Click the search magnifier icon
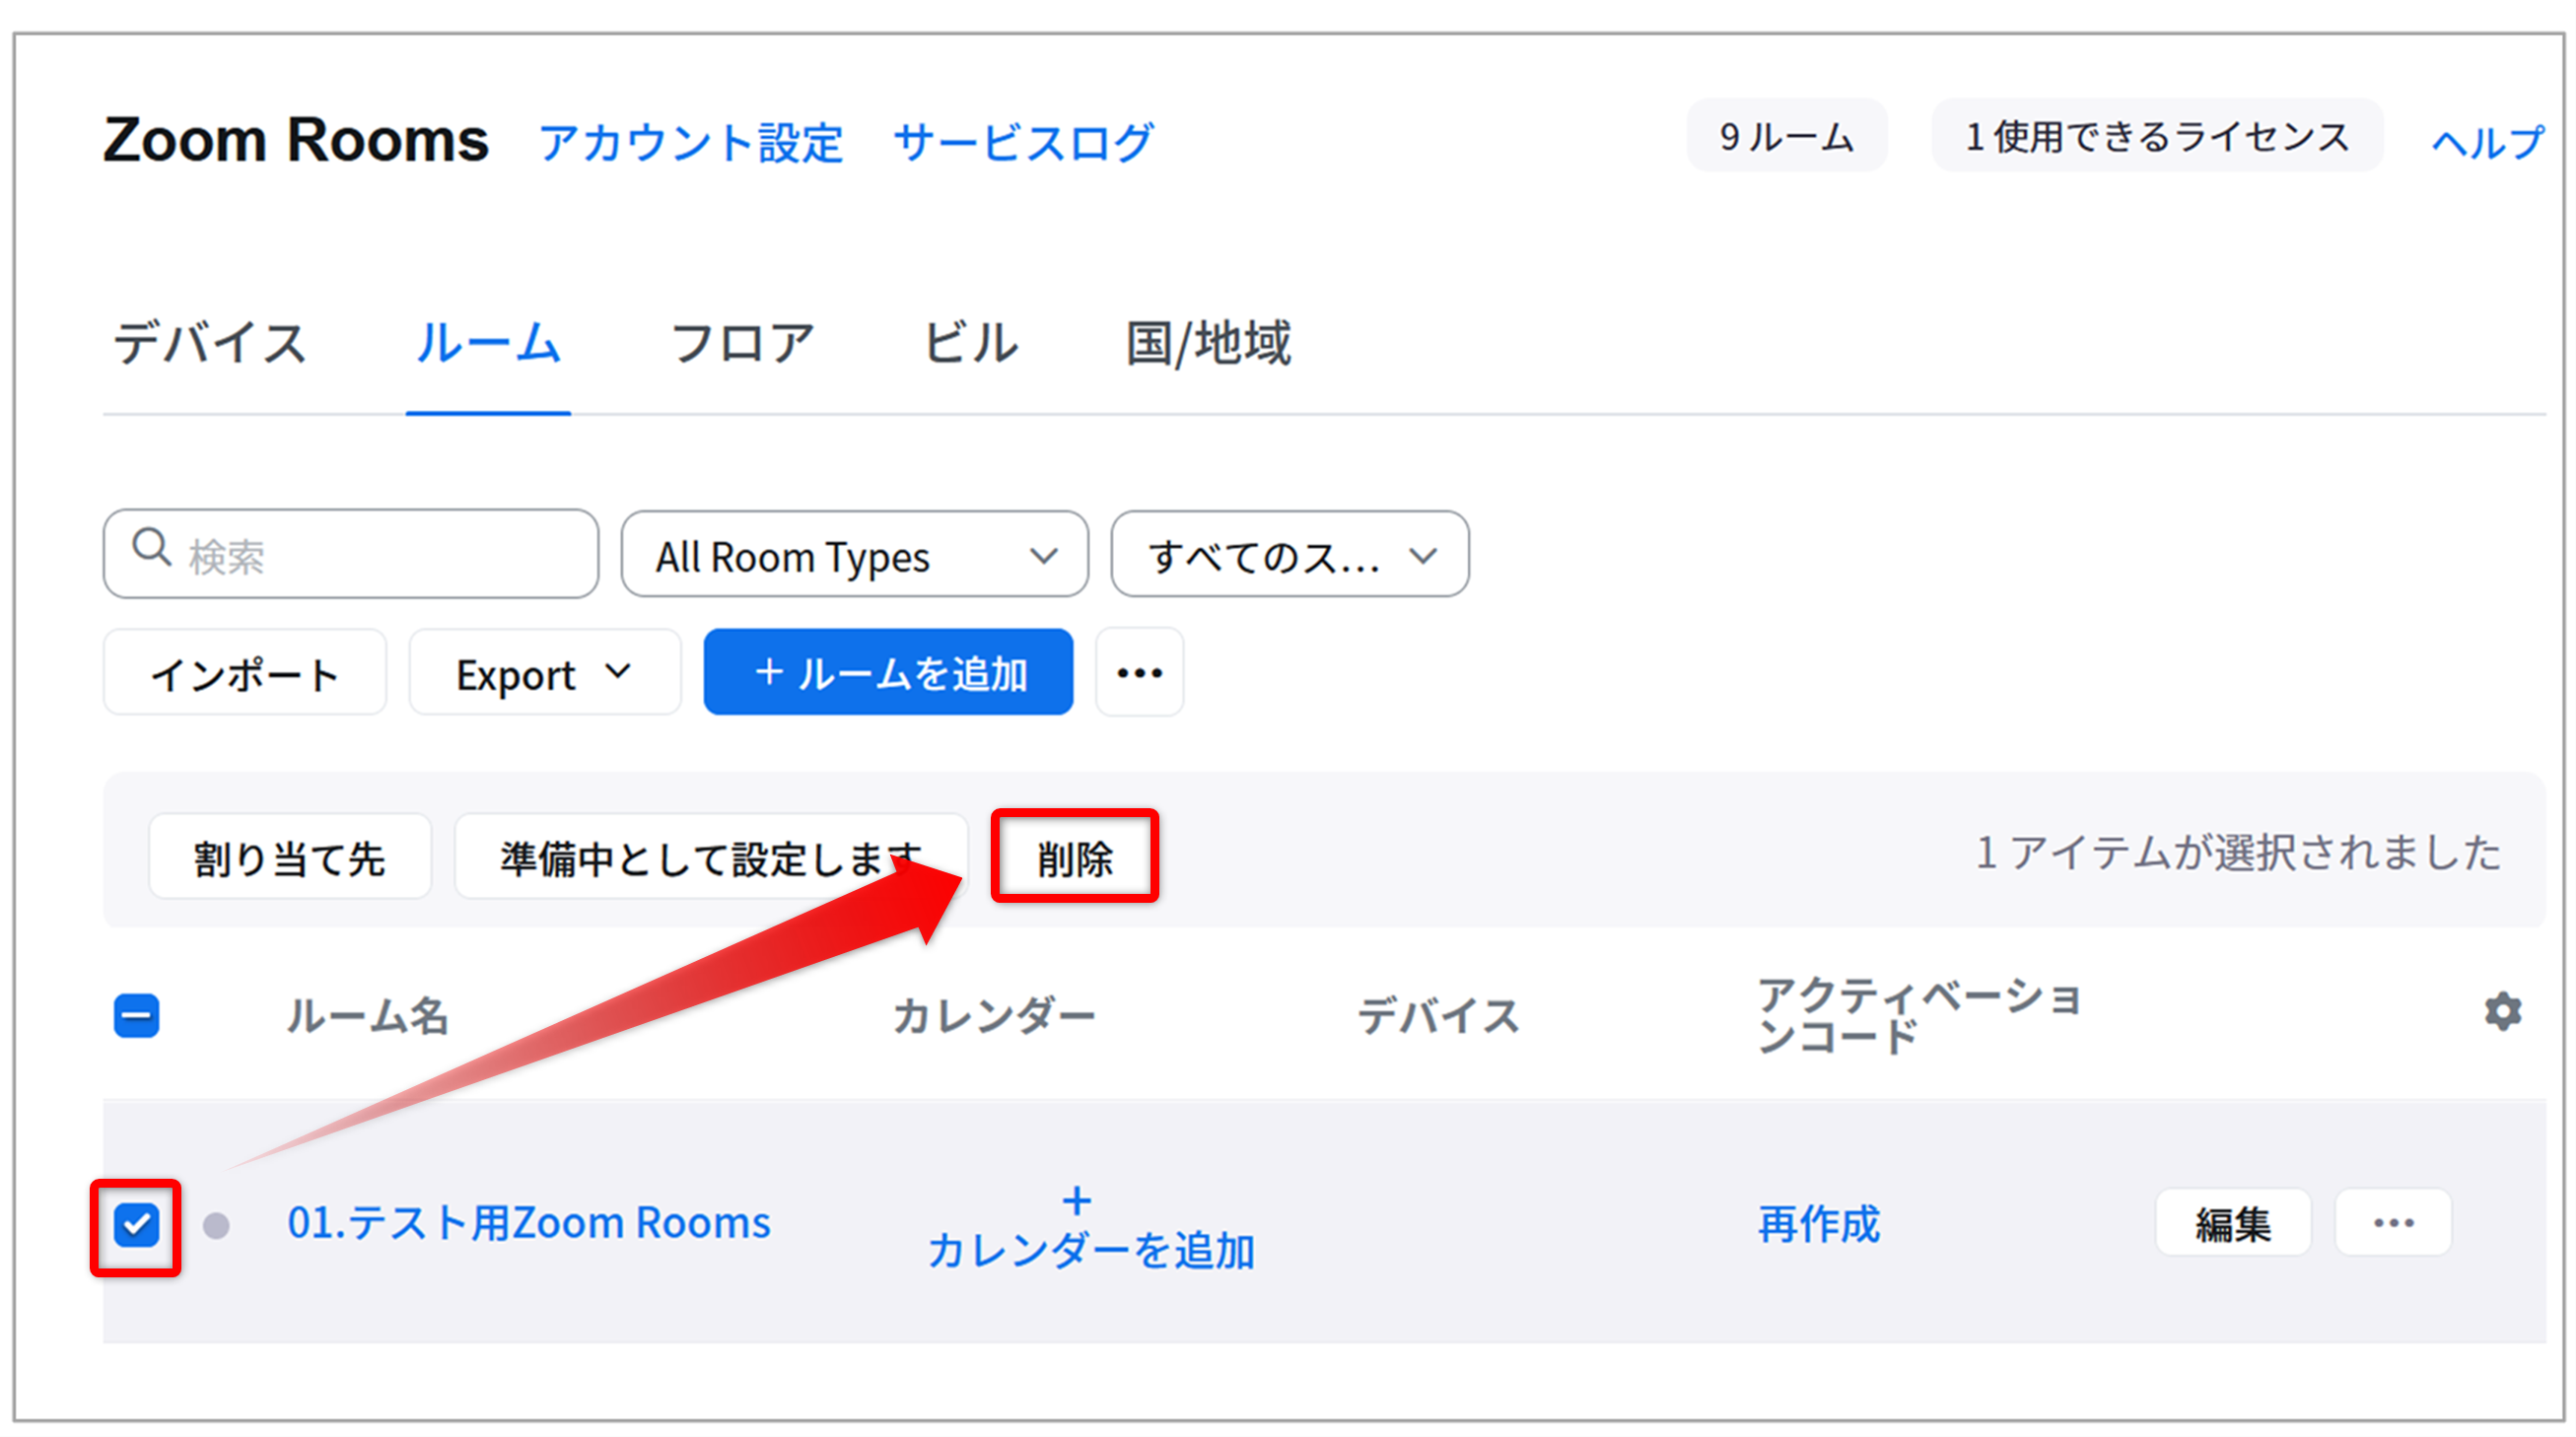The height and width of the screenshot is (1437, 2576). click(152, 548)
